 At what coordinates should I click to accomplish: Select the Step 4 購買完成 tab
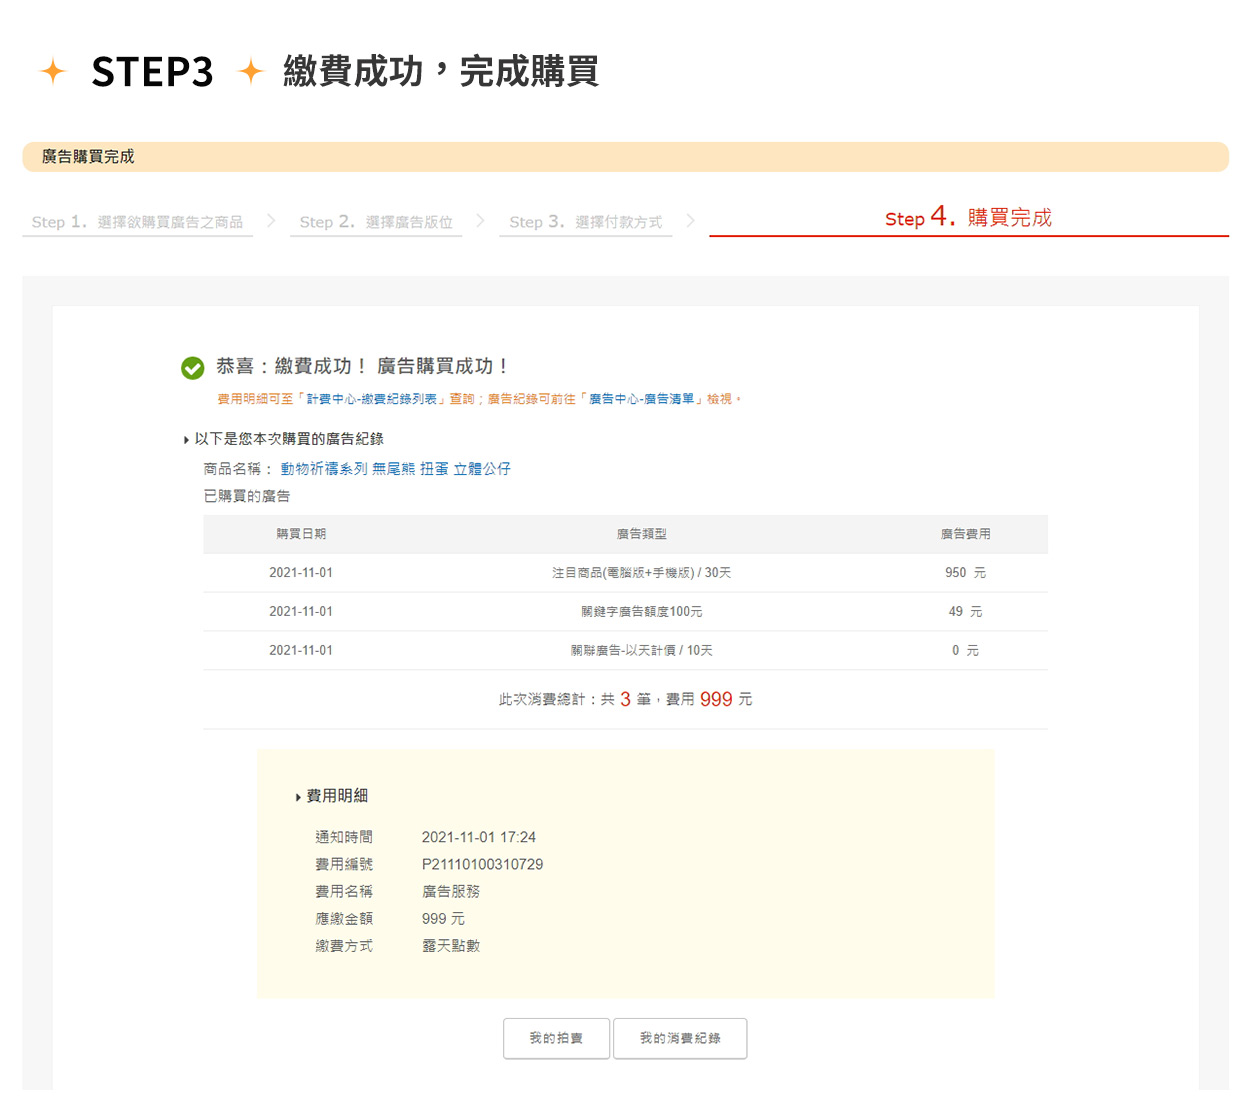968,218
